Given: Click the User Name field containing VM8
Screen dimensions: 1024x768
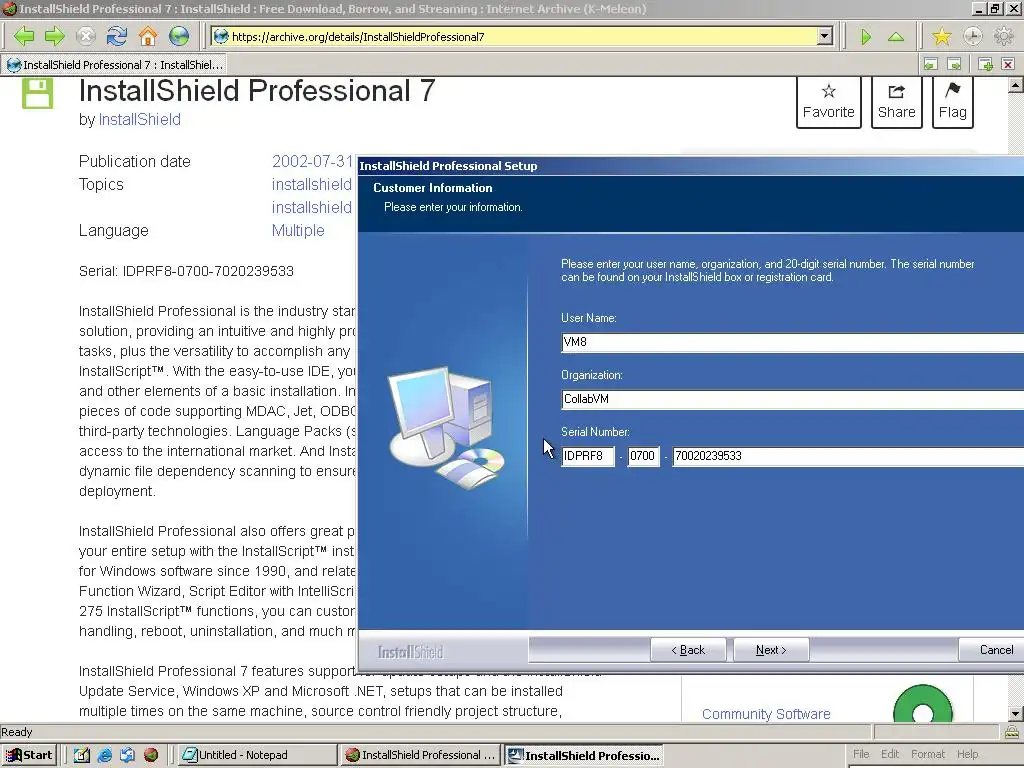Looking at the screenshot, I should (792, 342).
